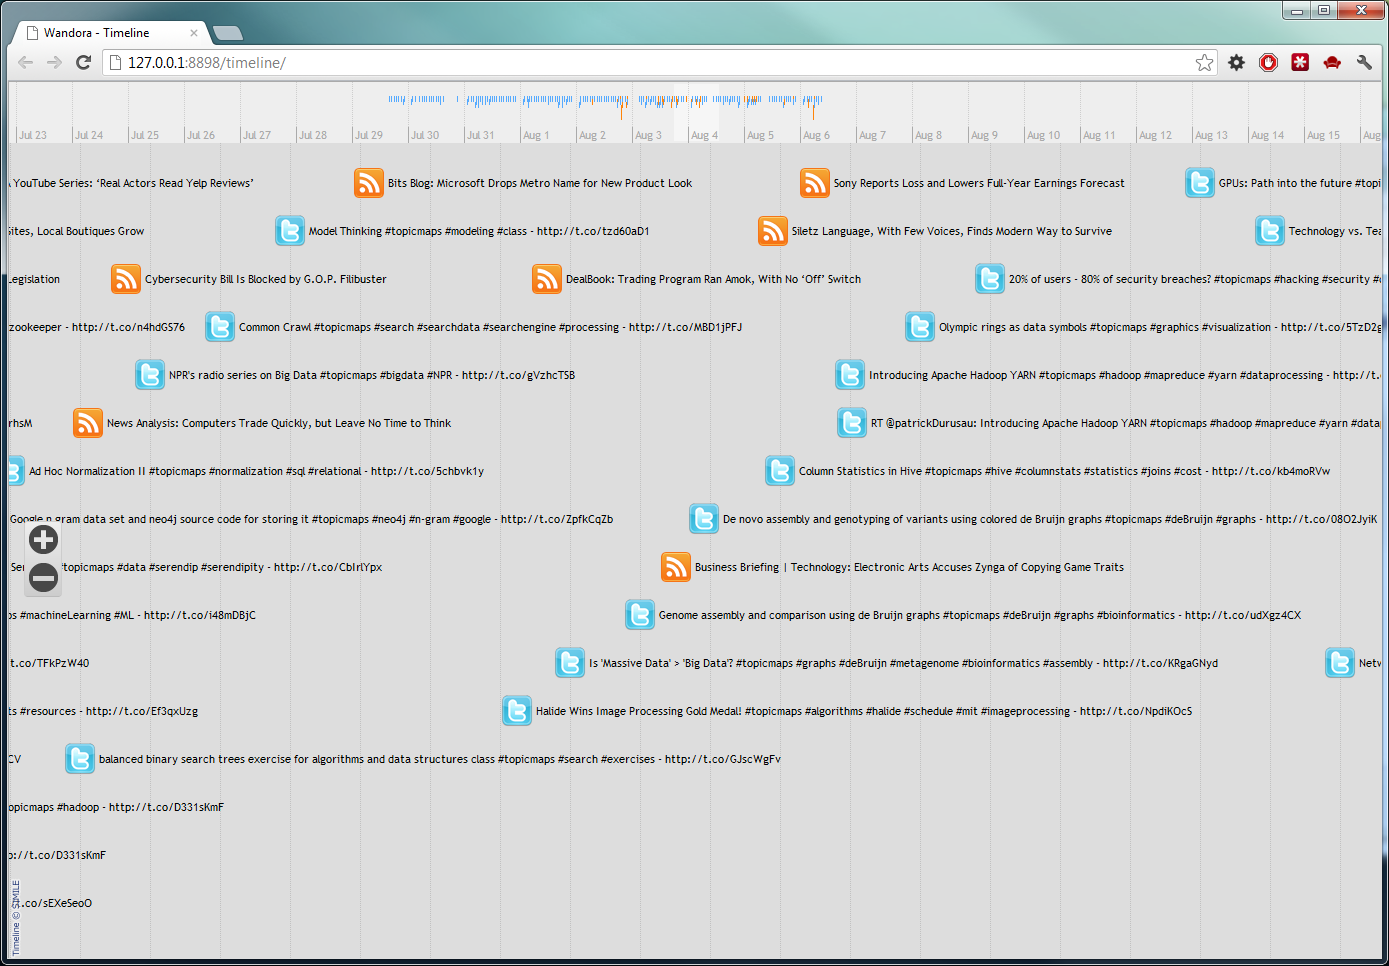Click the bookmark star in the address bar
The width and height of the screenshot is (1389, 966).
click(x=1204, y=62)
